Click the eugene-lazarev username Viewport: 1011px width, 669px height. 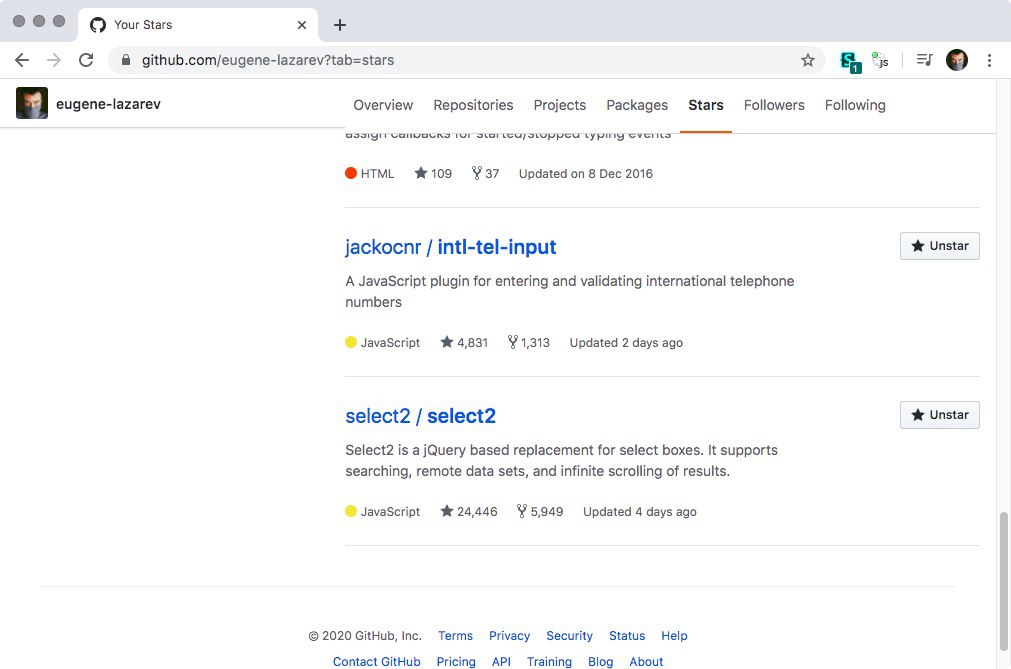(x=108, y=104)
